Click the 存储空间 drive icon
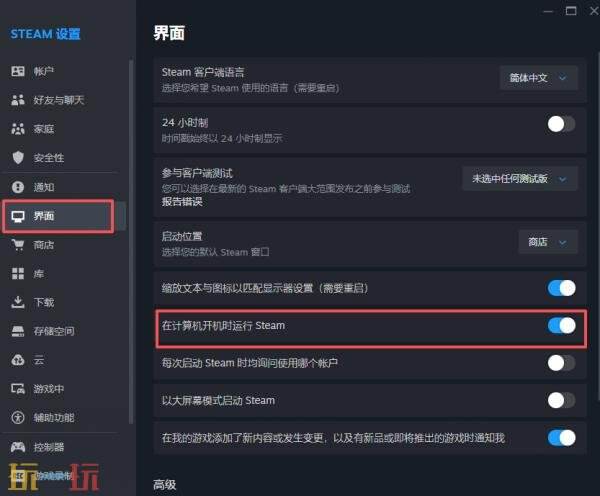The height and width of the screenshot is (496, 600). (18, 331)
